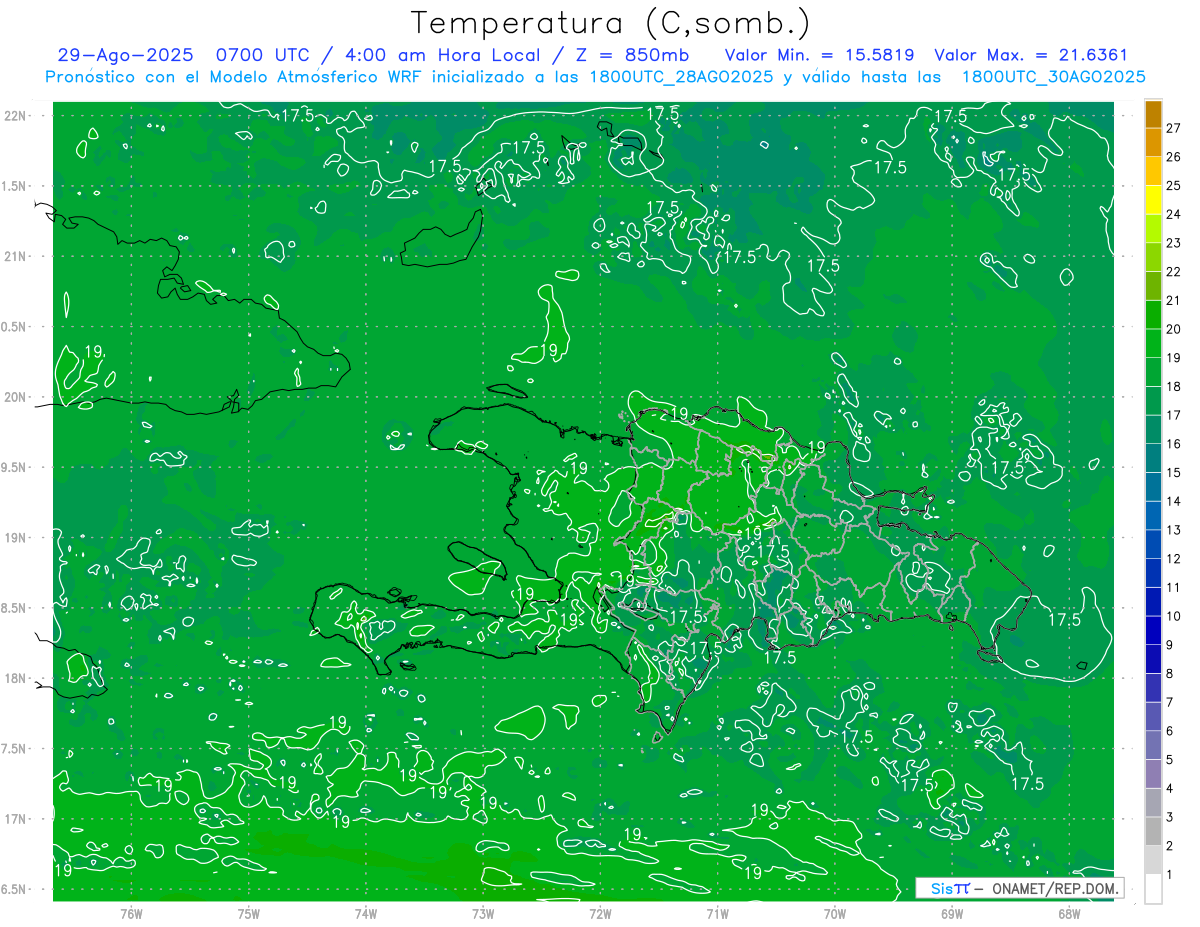Click the '72W' longitude axis label
The width and height of the screenshot is (1200, 927).
click(x=600, y=914)
